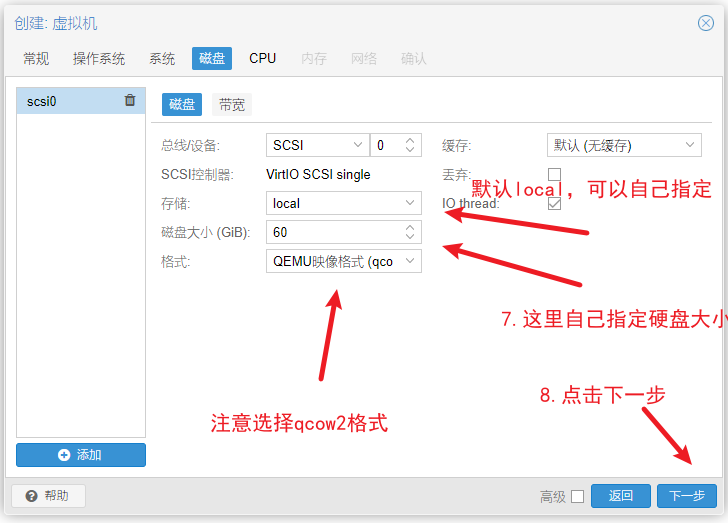
Task: Switch to the CPU tab
Action: point(263,58)
